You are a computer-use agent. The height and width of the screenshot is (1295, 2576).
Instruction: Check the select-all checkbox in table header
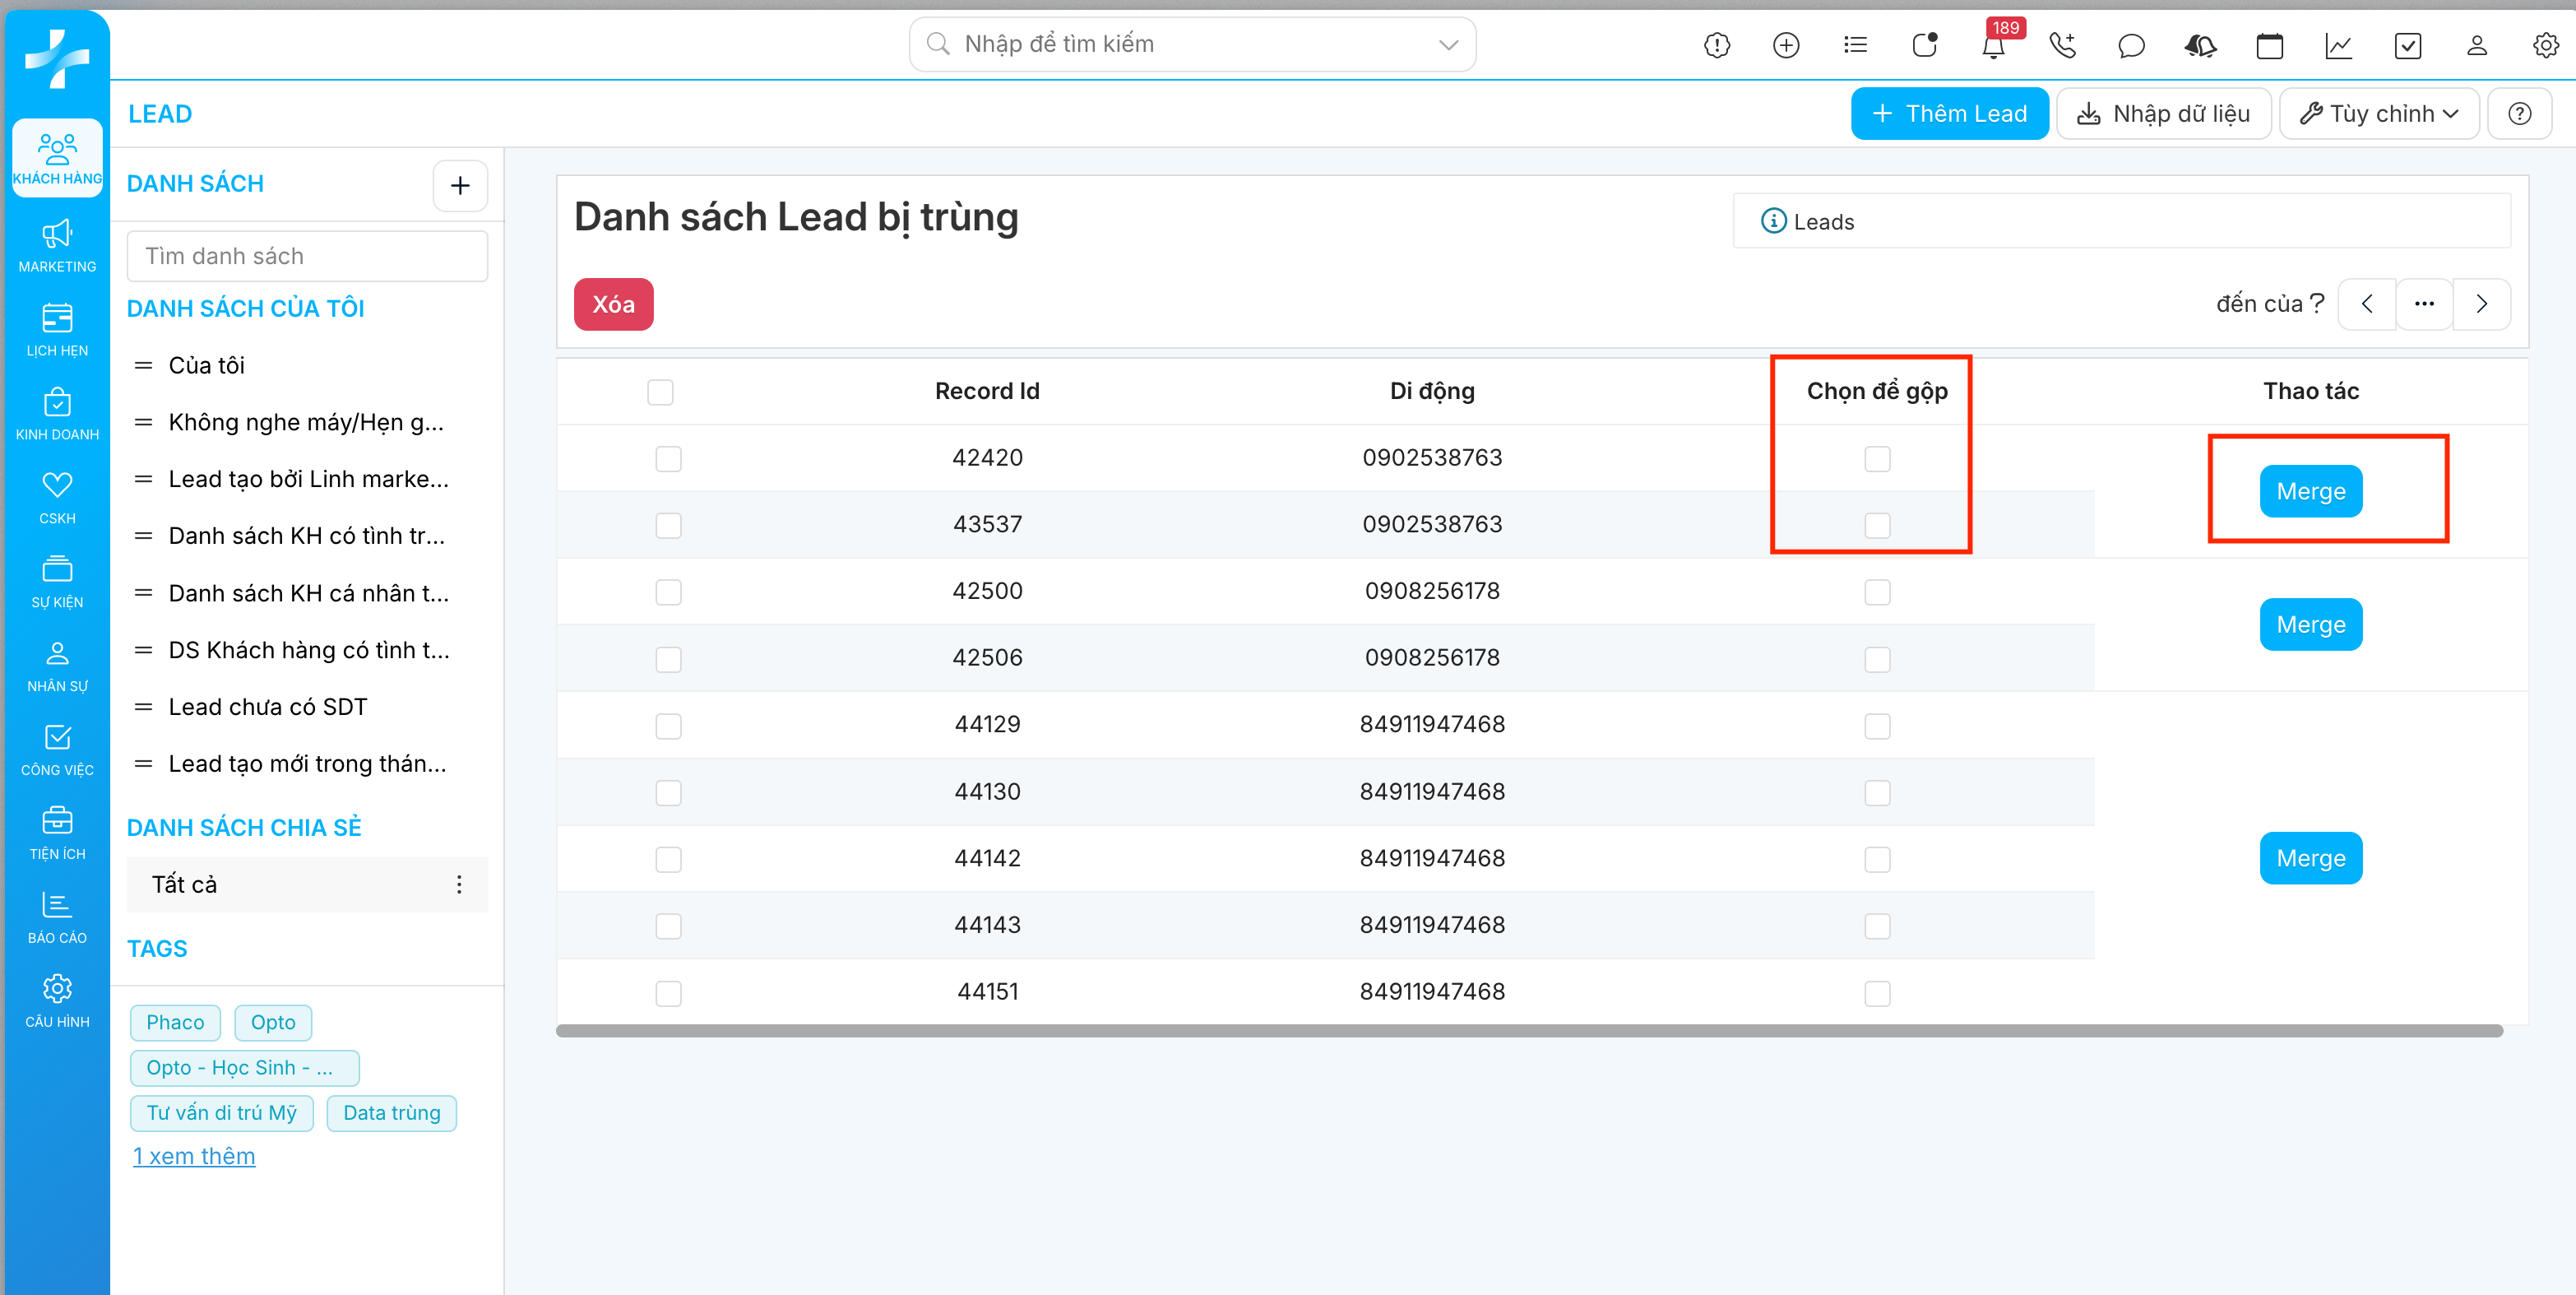(x=660, y=392)
